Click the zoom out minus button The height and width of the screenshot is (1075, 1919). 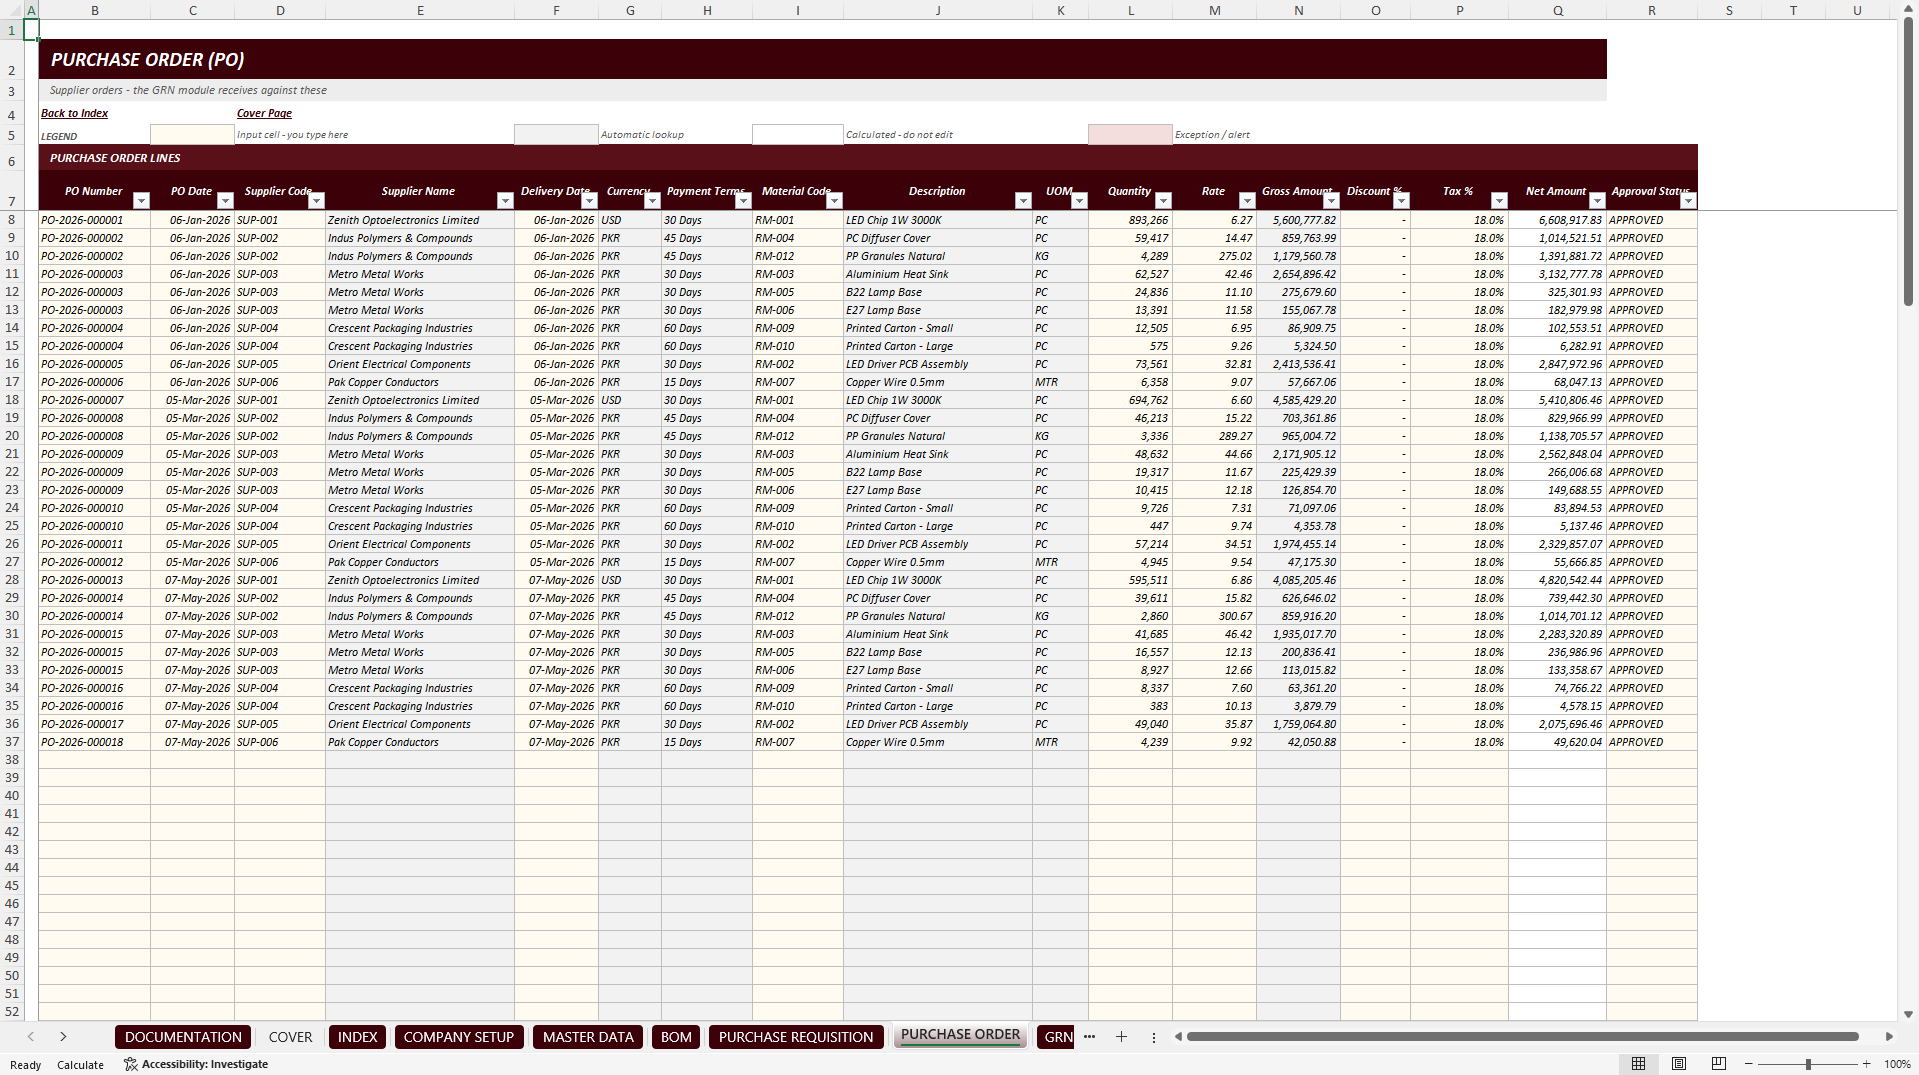pyautogui.click(x=1748, y=1064)
